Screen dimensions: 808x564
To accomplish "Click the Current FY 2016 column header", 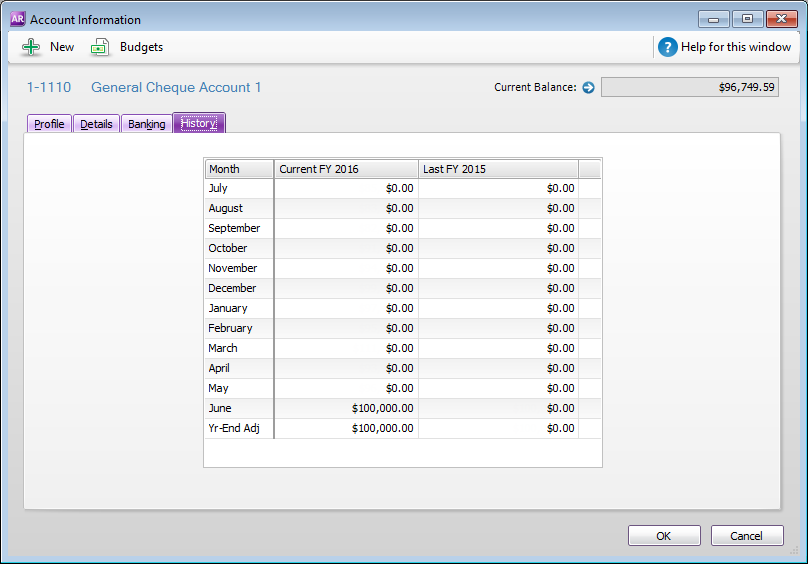I will click(346, 169).
